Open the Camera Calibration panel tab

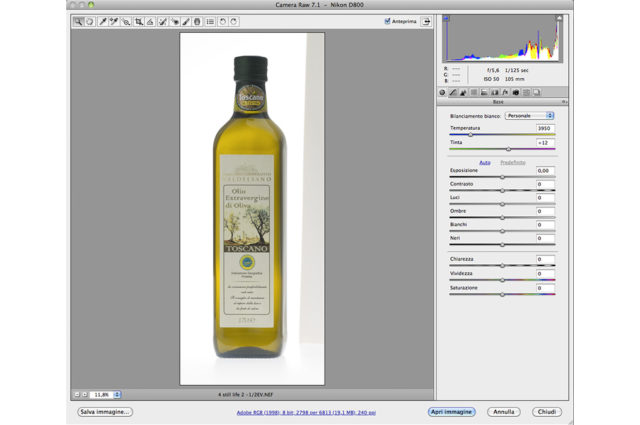(516, 93)
